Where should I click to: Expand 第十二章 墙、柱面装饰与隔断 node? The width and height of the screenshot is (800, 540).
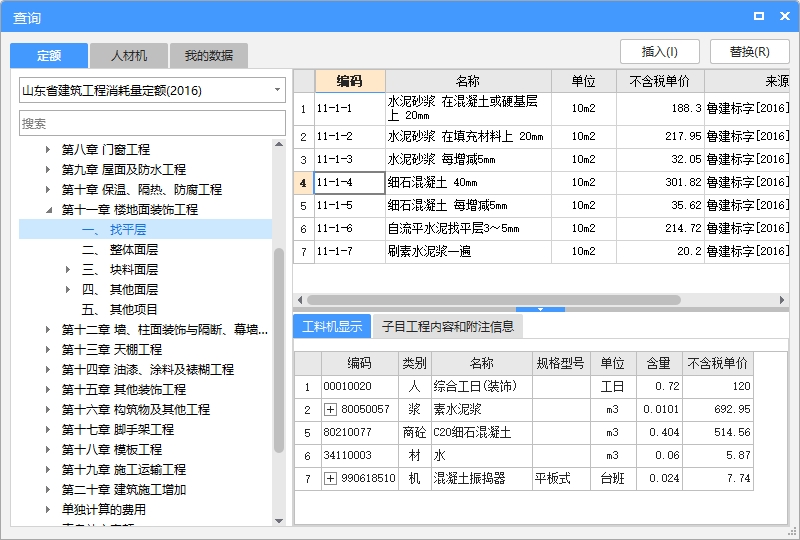pos(48,330)
